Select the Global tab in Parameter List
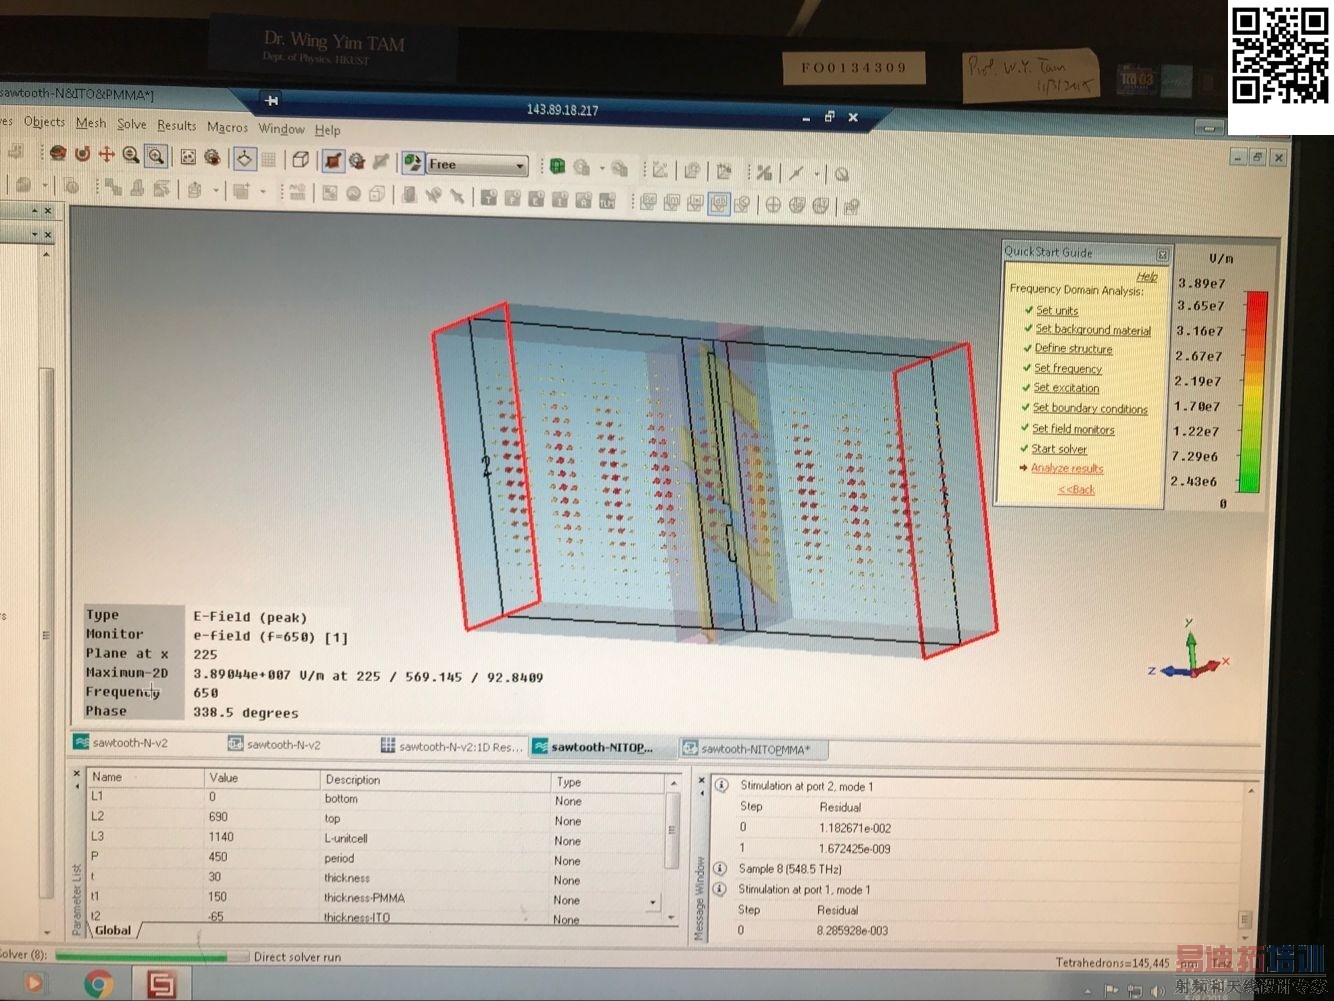 113,930
